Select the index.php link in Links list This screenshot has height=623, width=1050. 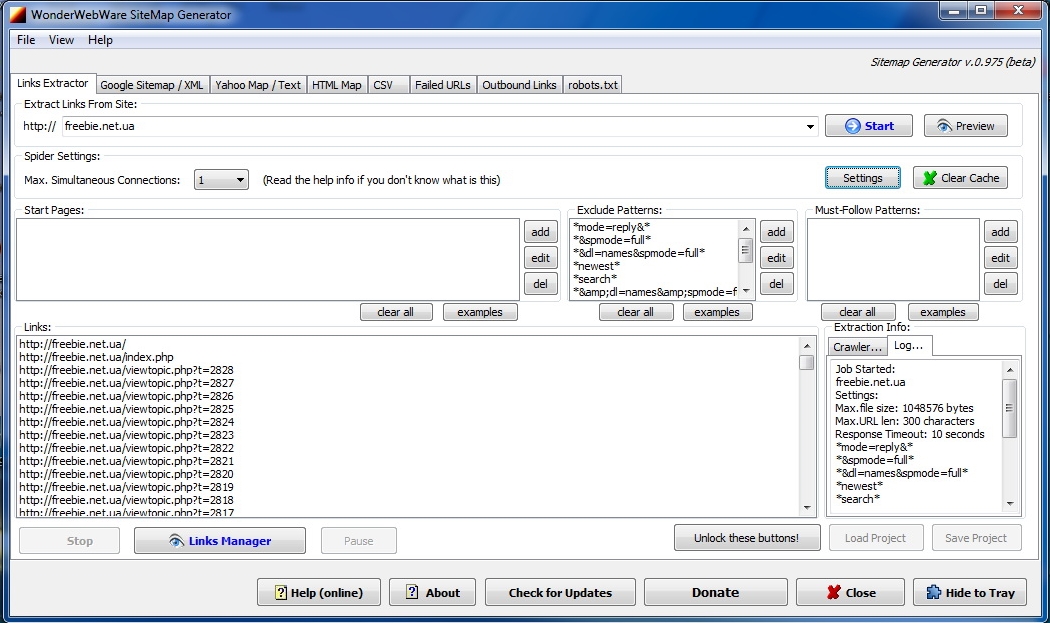point(96,357)
